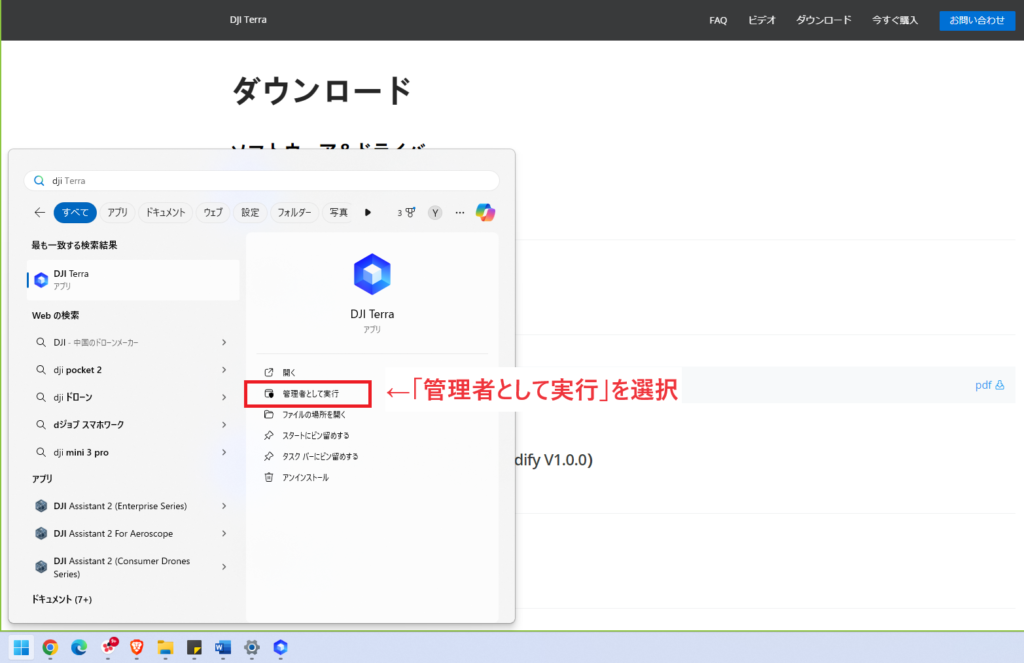Image resolution: width=1024 pixels, height=663 pixels.
Task: Expand the dji pocket 2 suggestion chevron
Action: (x=224, y=370)
